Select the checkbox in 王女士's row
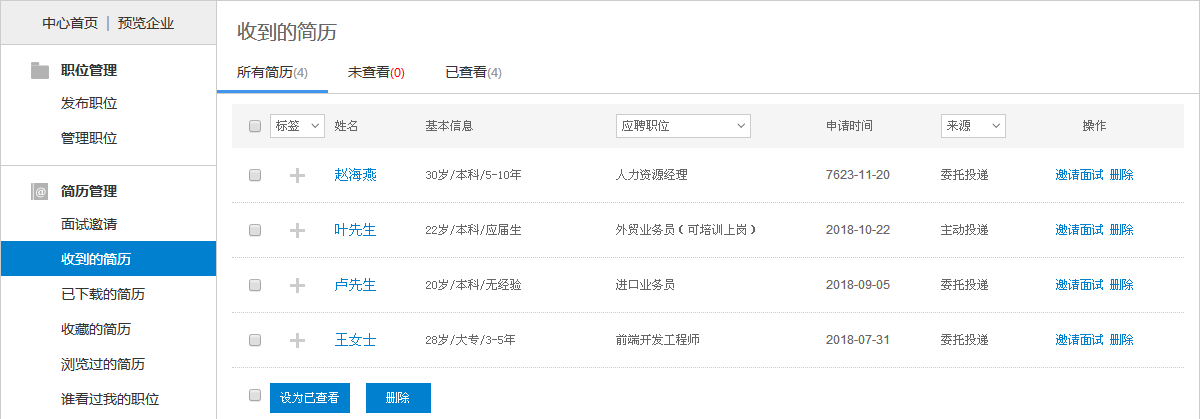Screen dimensions: 1203x419 pos(255,340)
